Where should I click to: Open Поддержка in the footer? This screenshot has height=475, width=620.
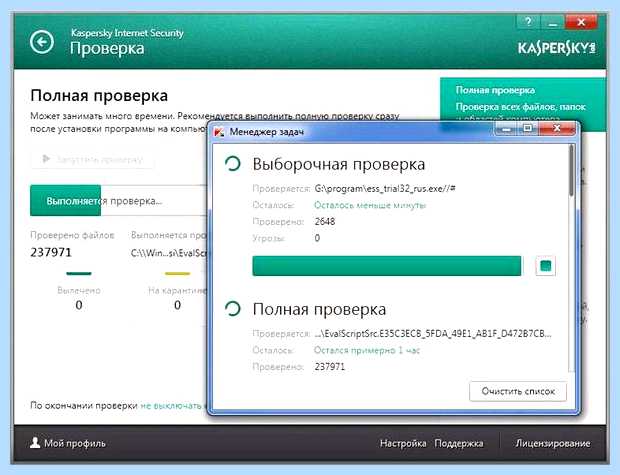(x=459, y=444)
